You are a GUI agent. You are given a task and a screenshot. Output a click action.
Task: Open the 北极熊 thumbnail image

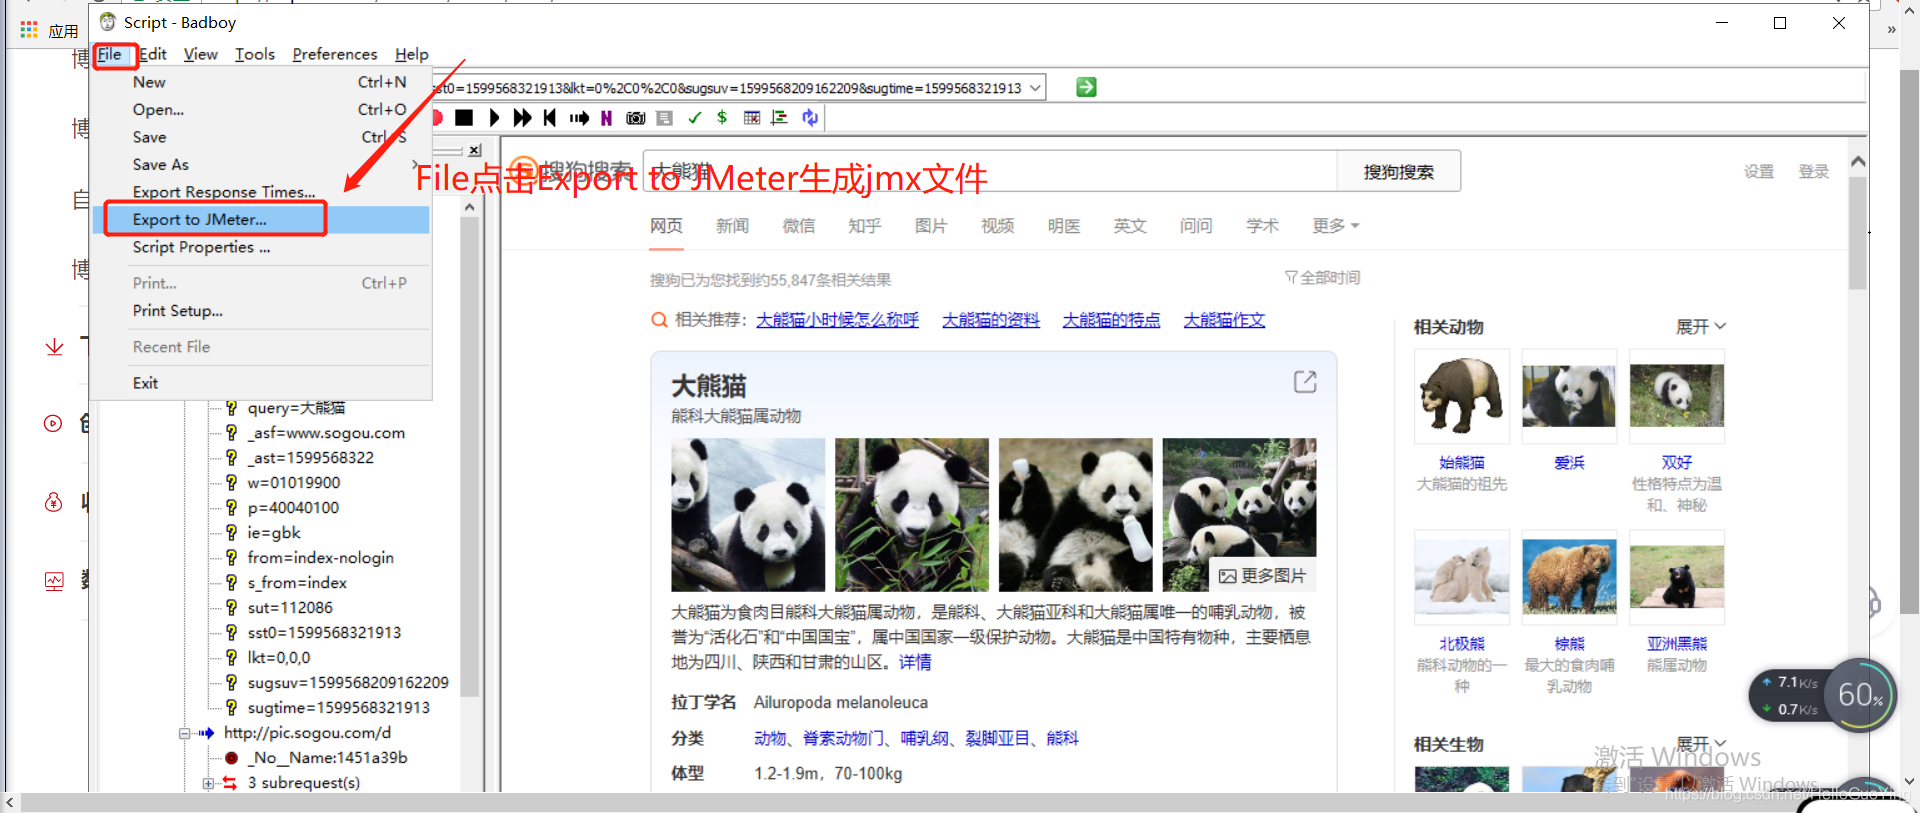[x=1462, y=577]
